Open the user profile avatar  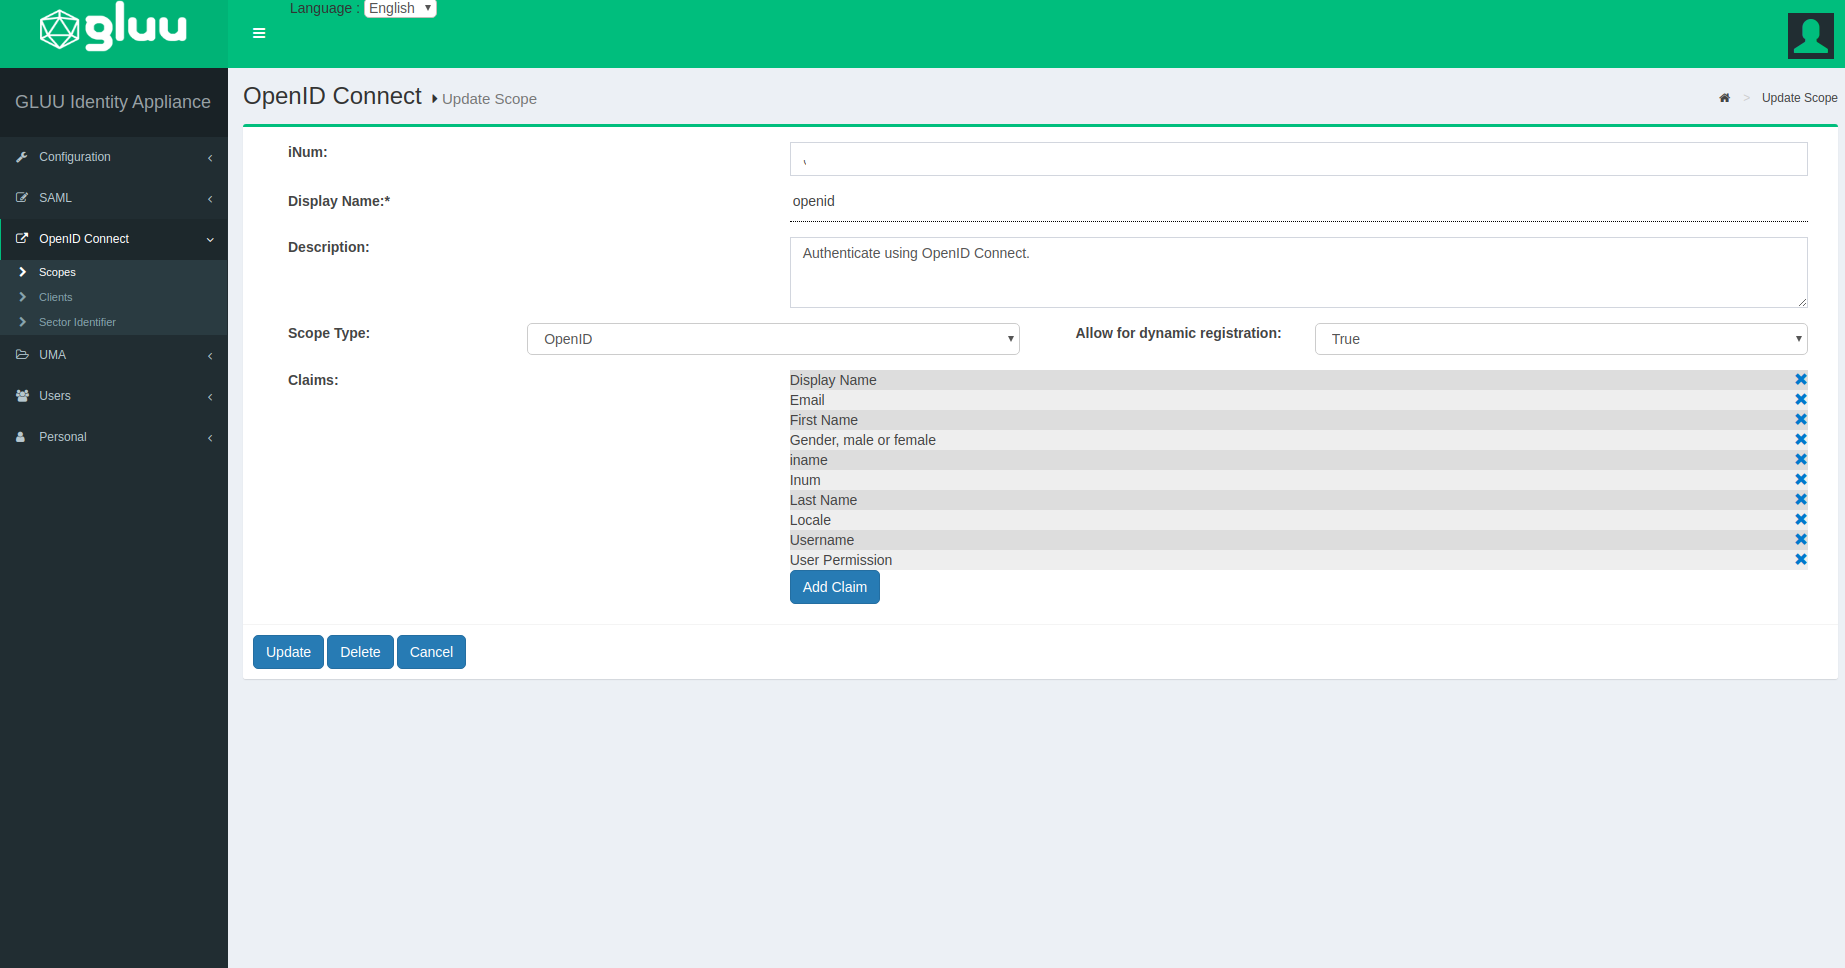point(1811,36)
